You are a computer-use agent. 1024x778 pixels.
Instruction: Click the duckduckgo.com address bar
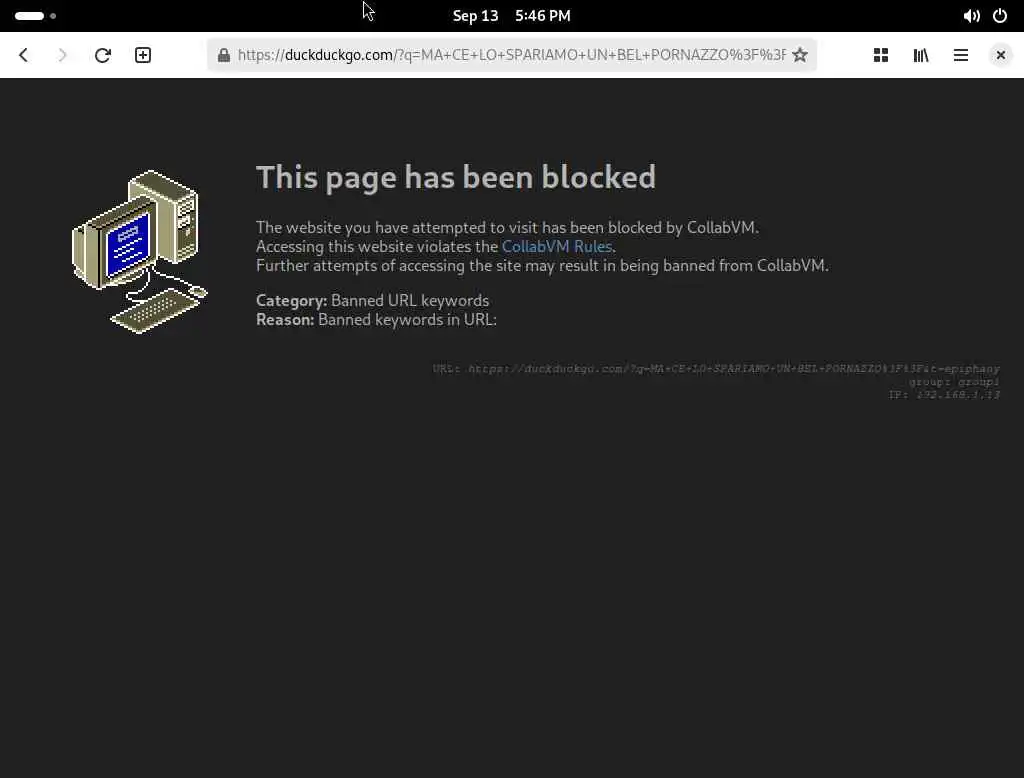(512, 55)
